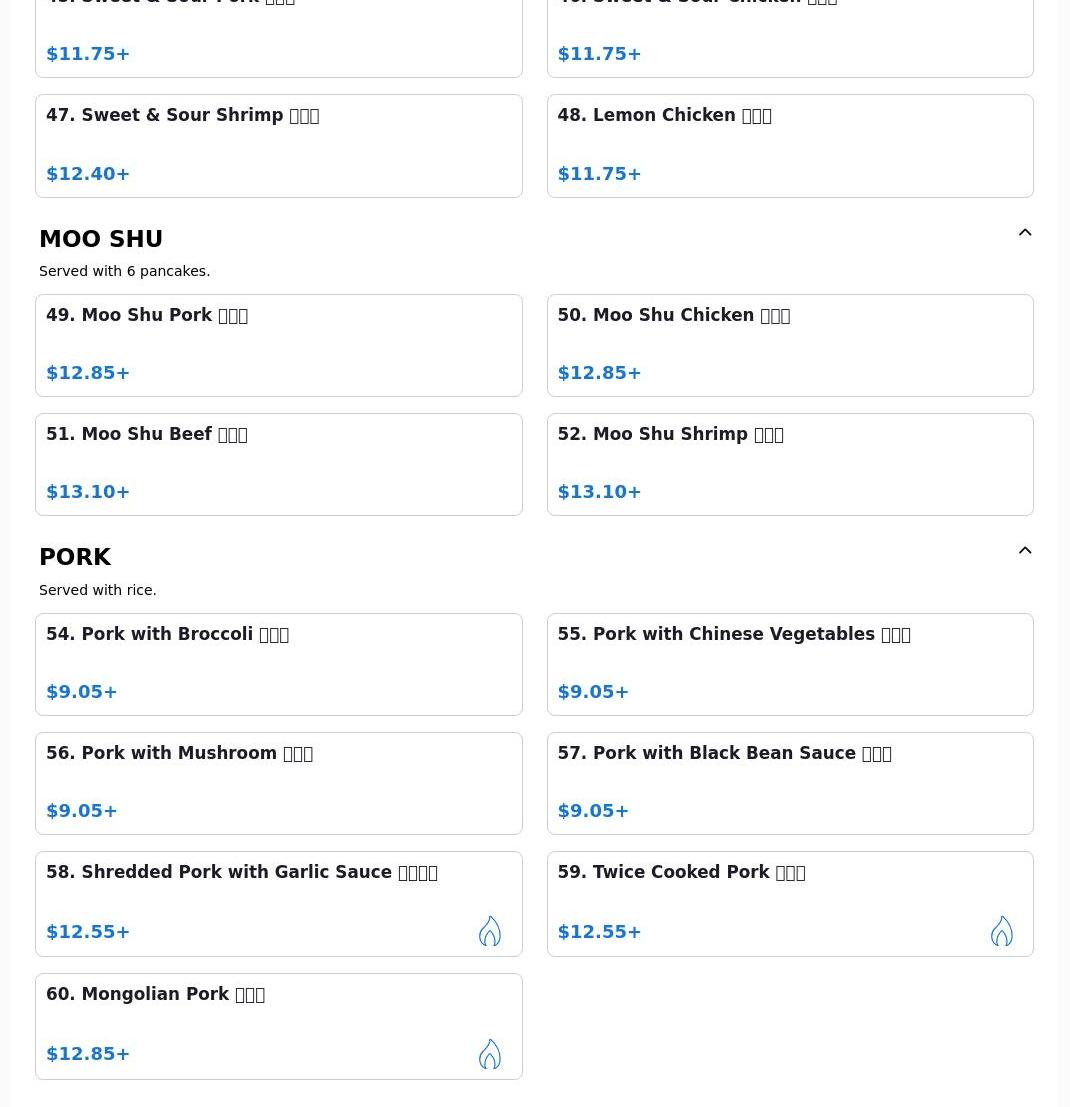Image resolution: width=1070 pixels, height=1107 pixels.
Task: Select 50. Moo Shu Chicken
Action: [789, 345]
